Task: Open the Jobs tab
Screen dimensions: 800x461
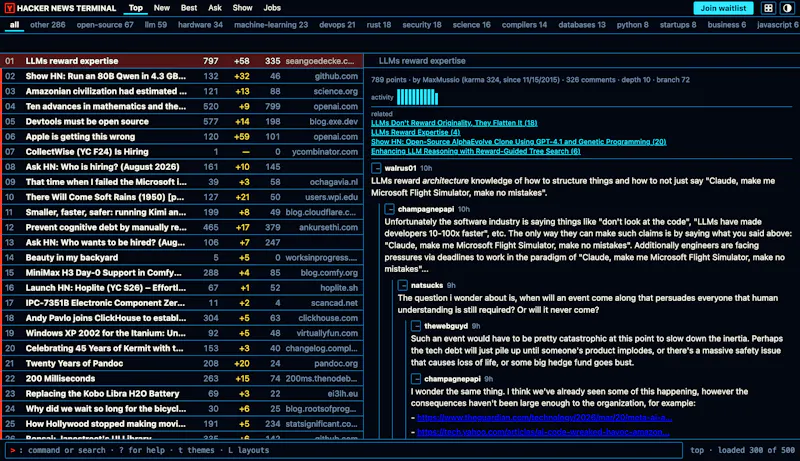Action: [x=272, y=8]
